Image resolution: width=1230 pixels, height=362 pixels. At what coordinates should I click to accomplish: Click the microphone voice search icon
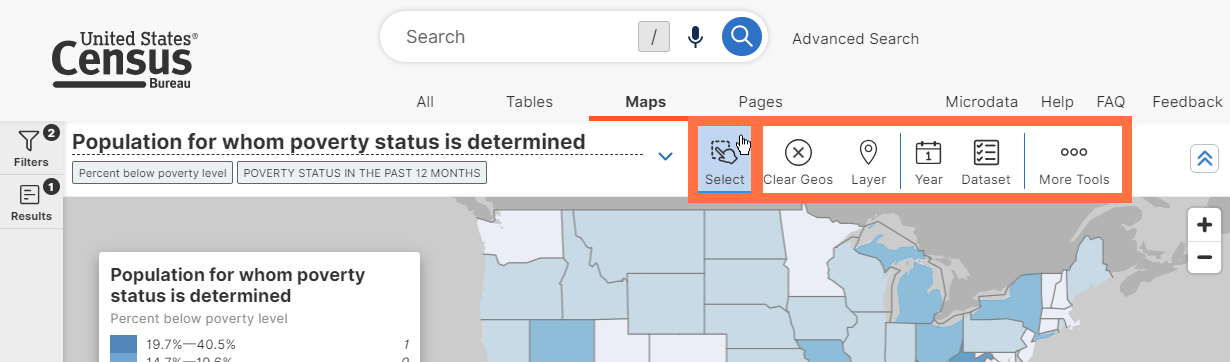695,38
